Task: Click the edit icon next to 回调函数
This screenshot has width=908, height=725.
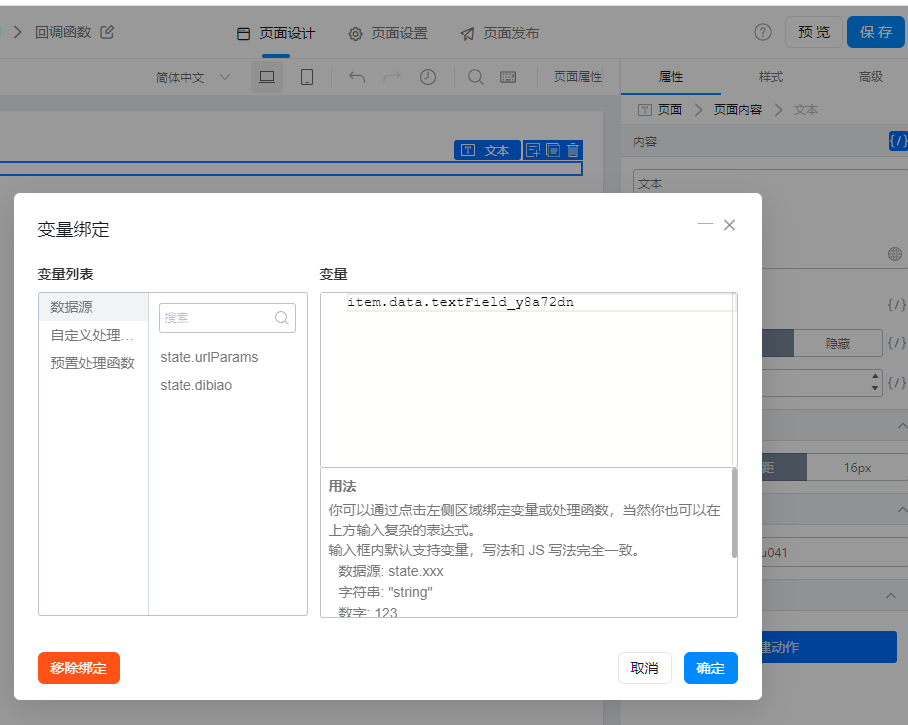Action: click(x=107, y=32)
